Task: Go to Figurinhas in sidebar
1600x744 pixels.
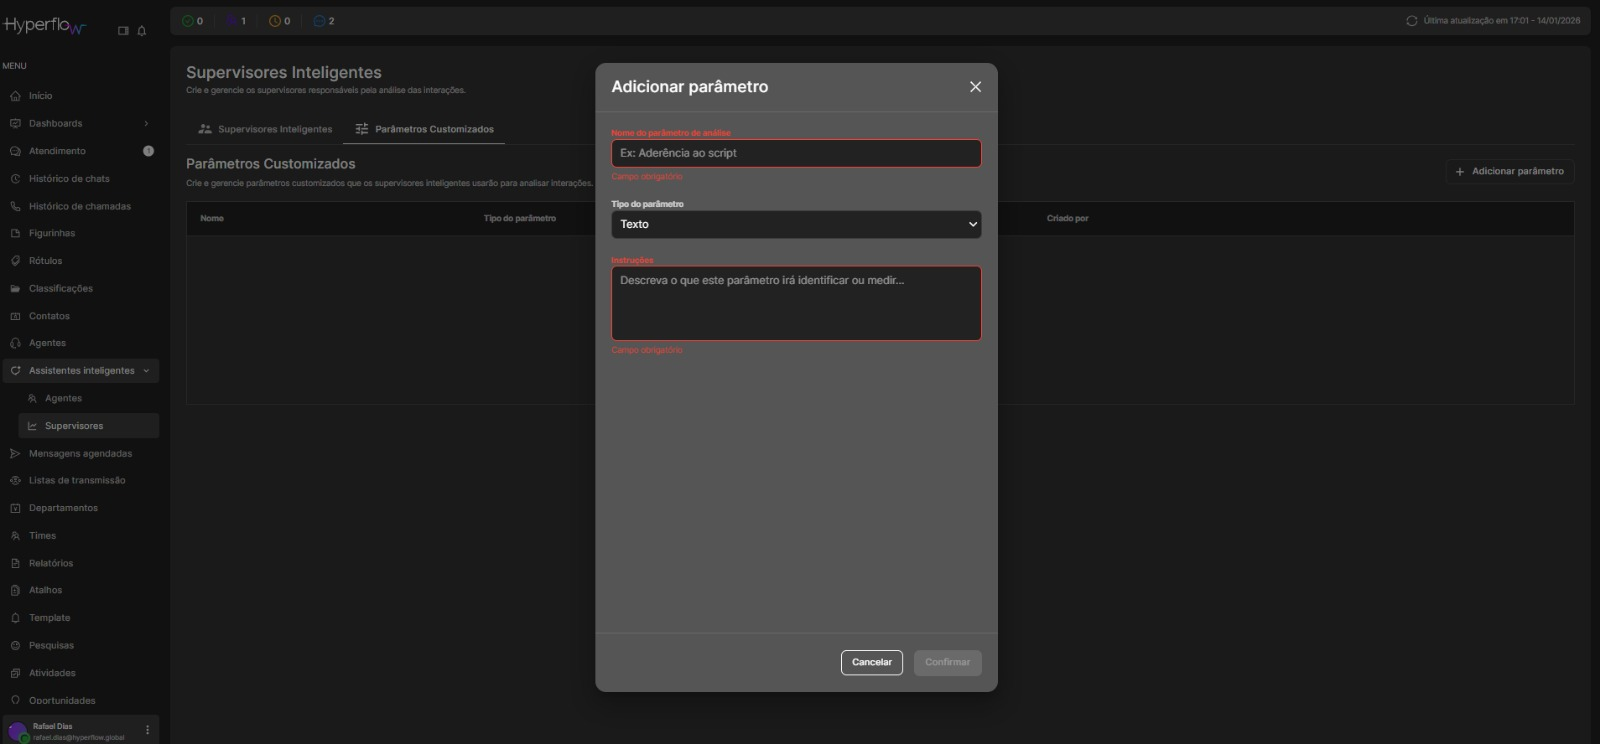Action: pyautogui.click(x=52, y=233)
